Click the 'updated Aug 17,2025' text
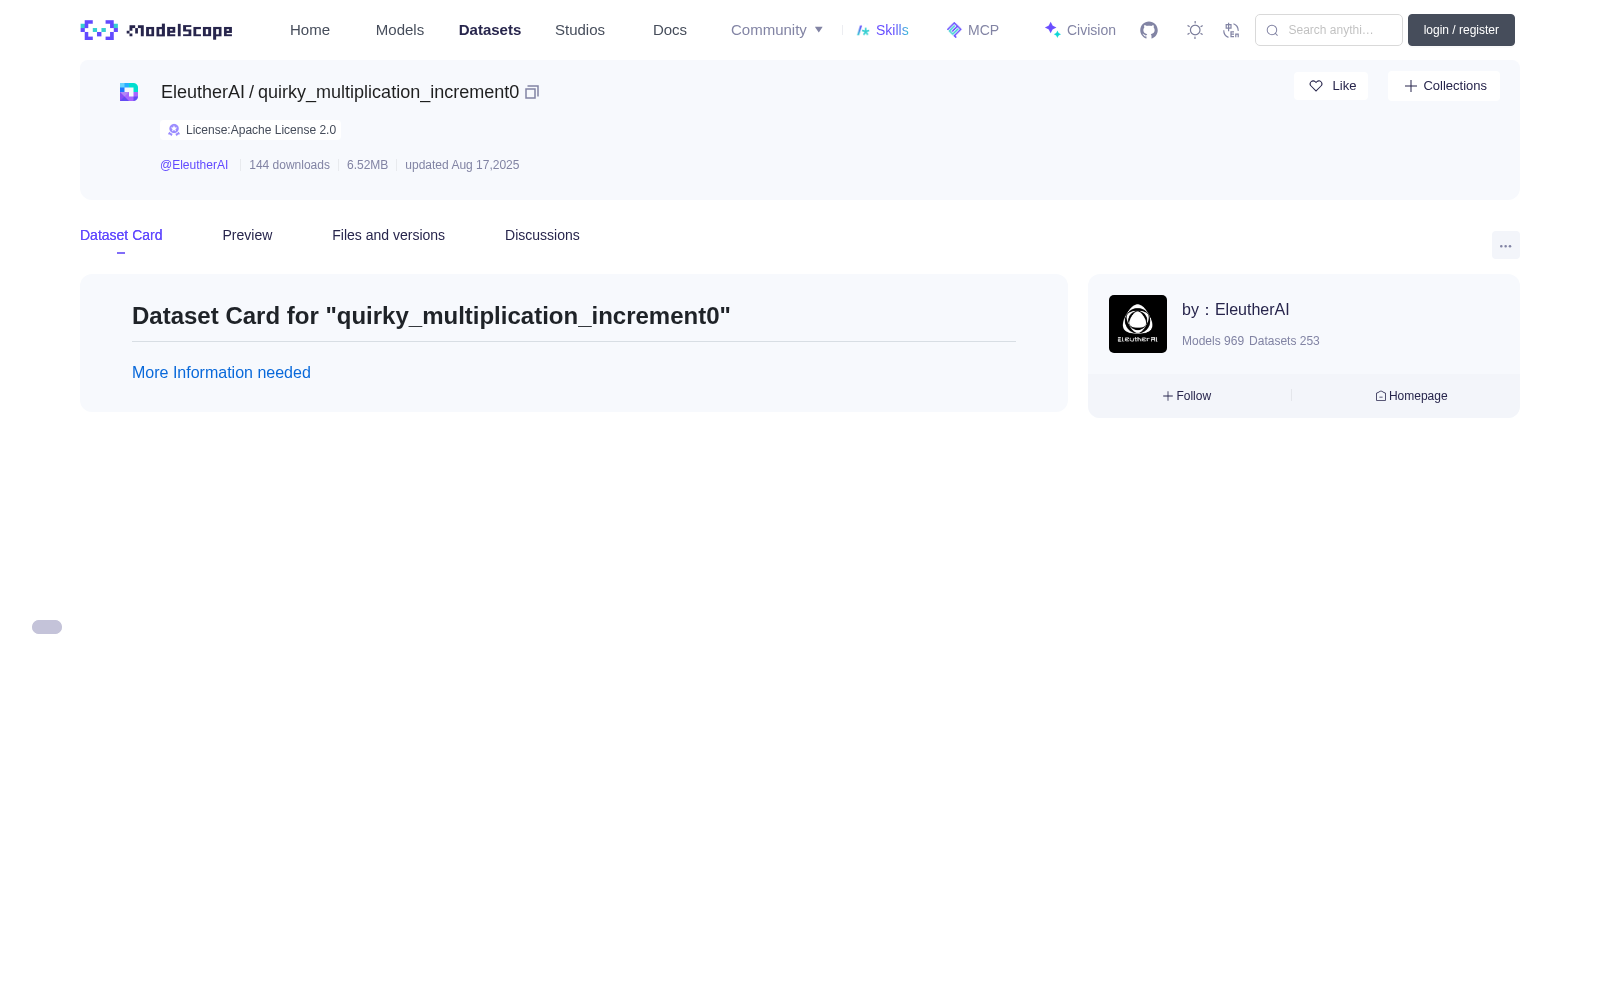This screenshot has height=1000, width=1600. pyautogui.click(x=462, y=165)
